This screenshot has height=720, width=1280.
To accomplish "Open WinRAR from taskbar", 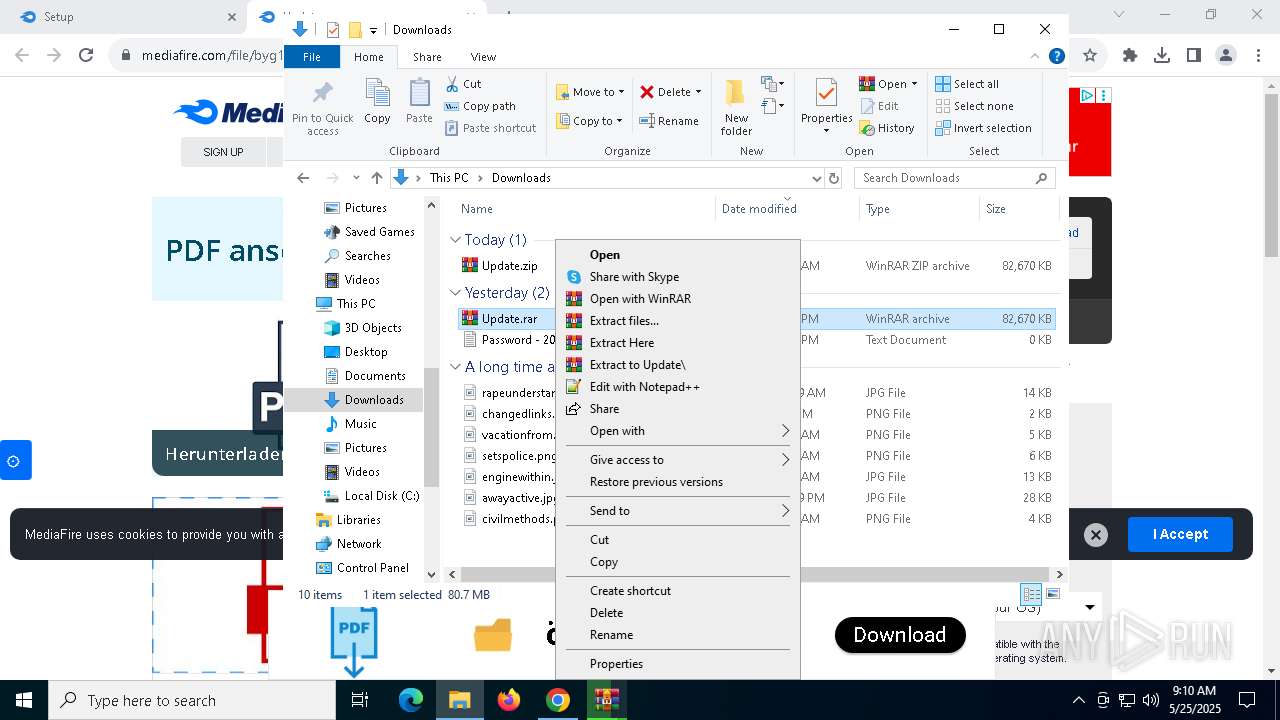I will (606, 700).
